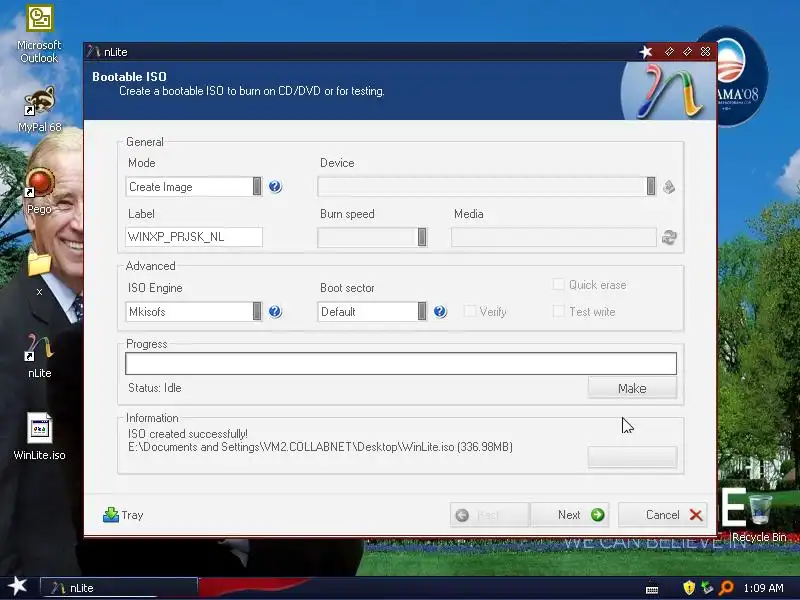Image resolution: width=800 pixels, height=600 pixels.
Task: Click the 'Status: Idle' text
Action: 155,388
